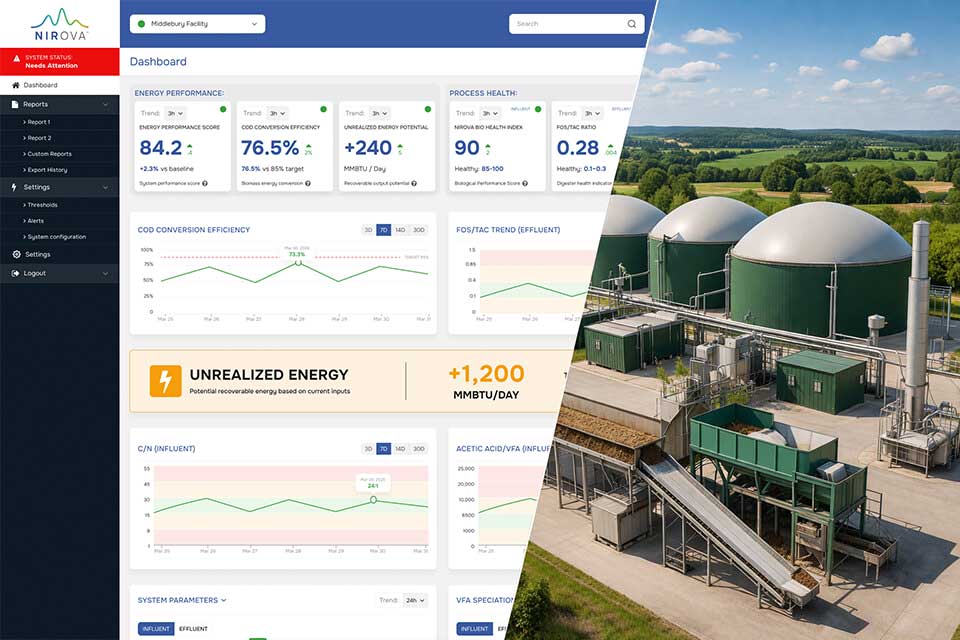Click the green status dot on Nirova Bio Health Index card
The image size is (960, 640).
click(538, 109)
